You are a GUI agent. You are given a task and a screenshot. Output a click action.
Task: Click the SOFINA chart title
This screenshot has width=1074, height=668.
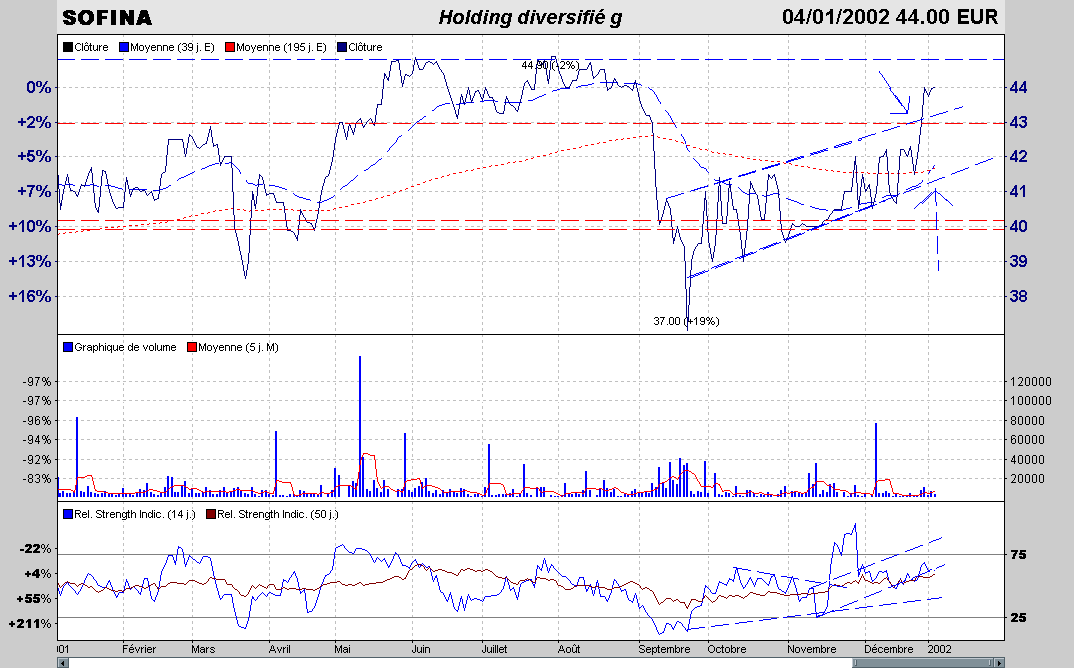(107, 18)
